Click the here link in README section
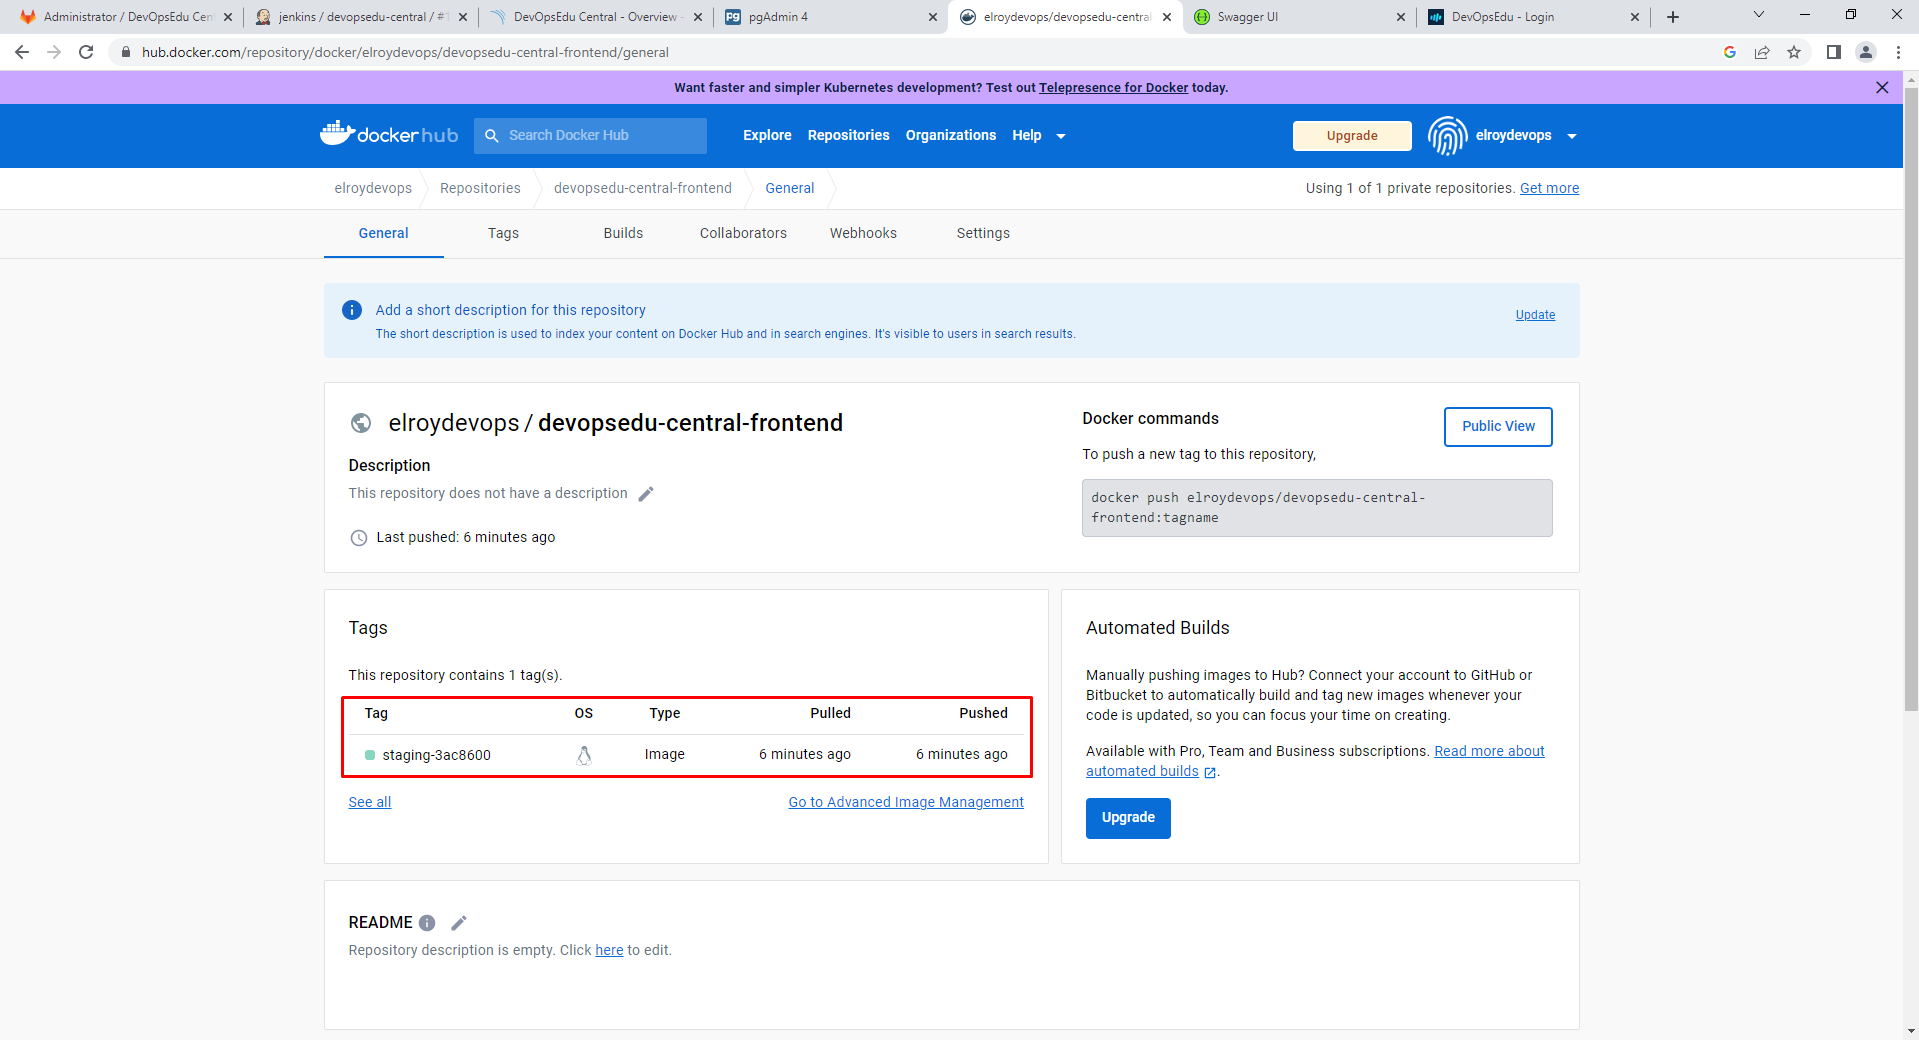The height and width of the screenshot is (1040, 1919). coord(609,951)
